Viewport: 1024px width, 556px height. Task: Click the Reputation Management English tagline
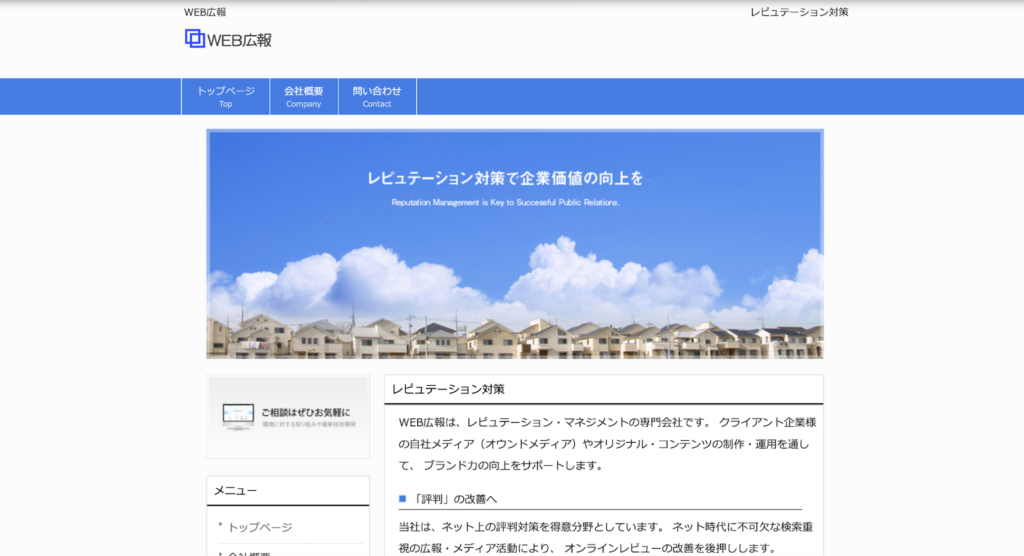tap(505, 203)
